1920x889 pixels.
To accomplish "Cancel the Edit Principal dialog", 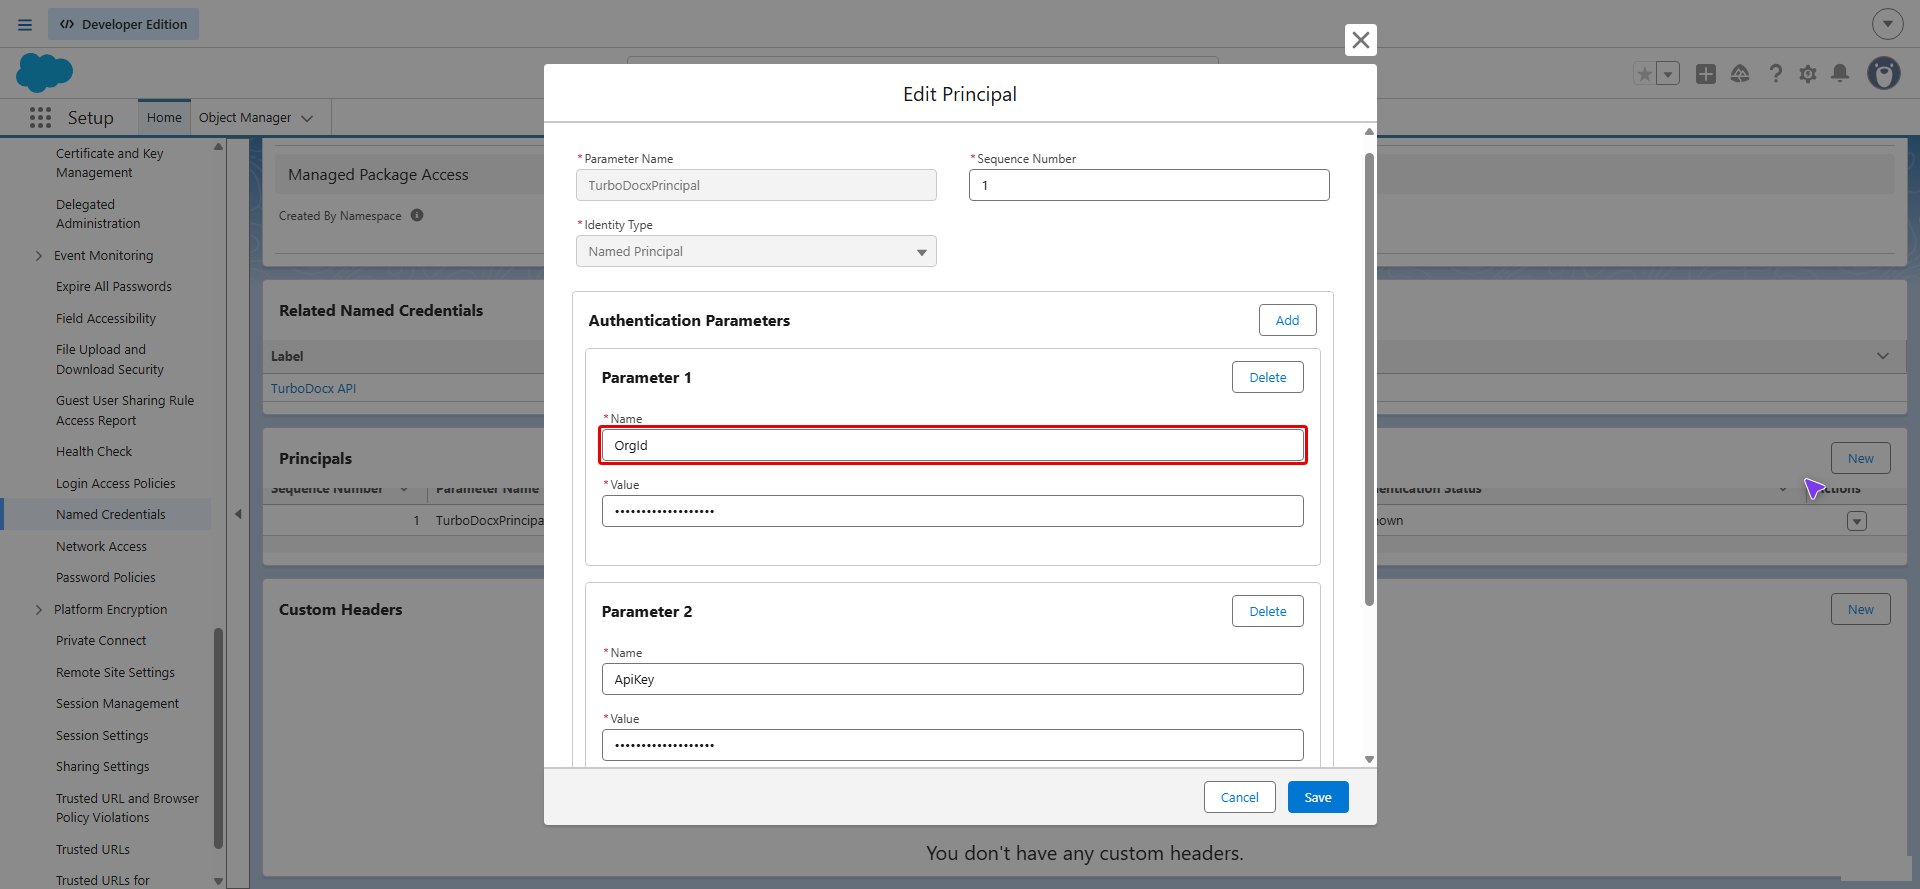I will click(x=1239, y=797).
